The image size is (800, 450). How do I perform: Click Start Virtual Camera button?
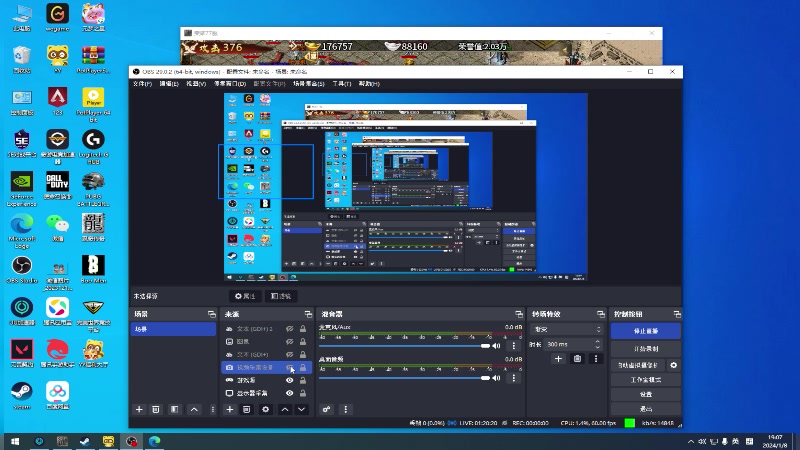[x=638, y=365]
